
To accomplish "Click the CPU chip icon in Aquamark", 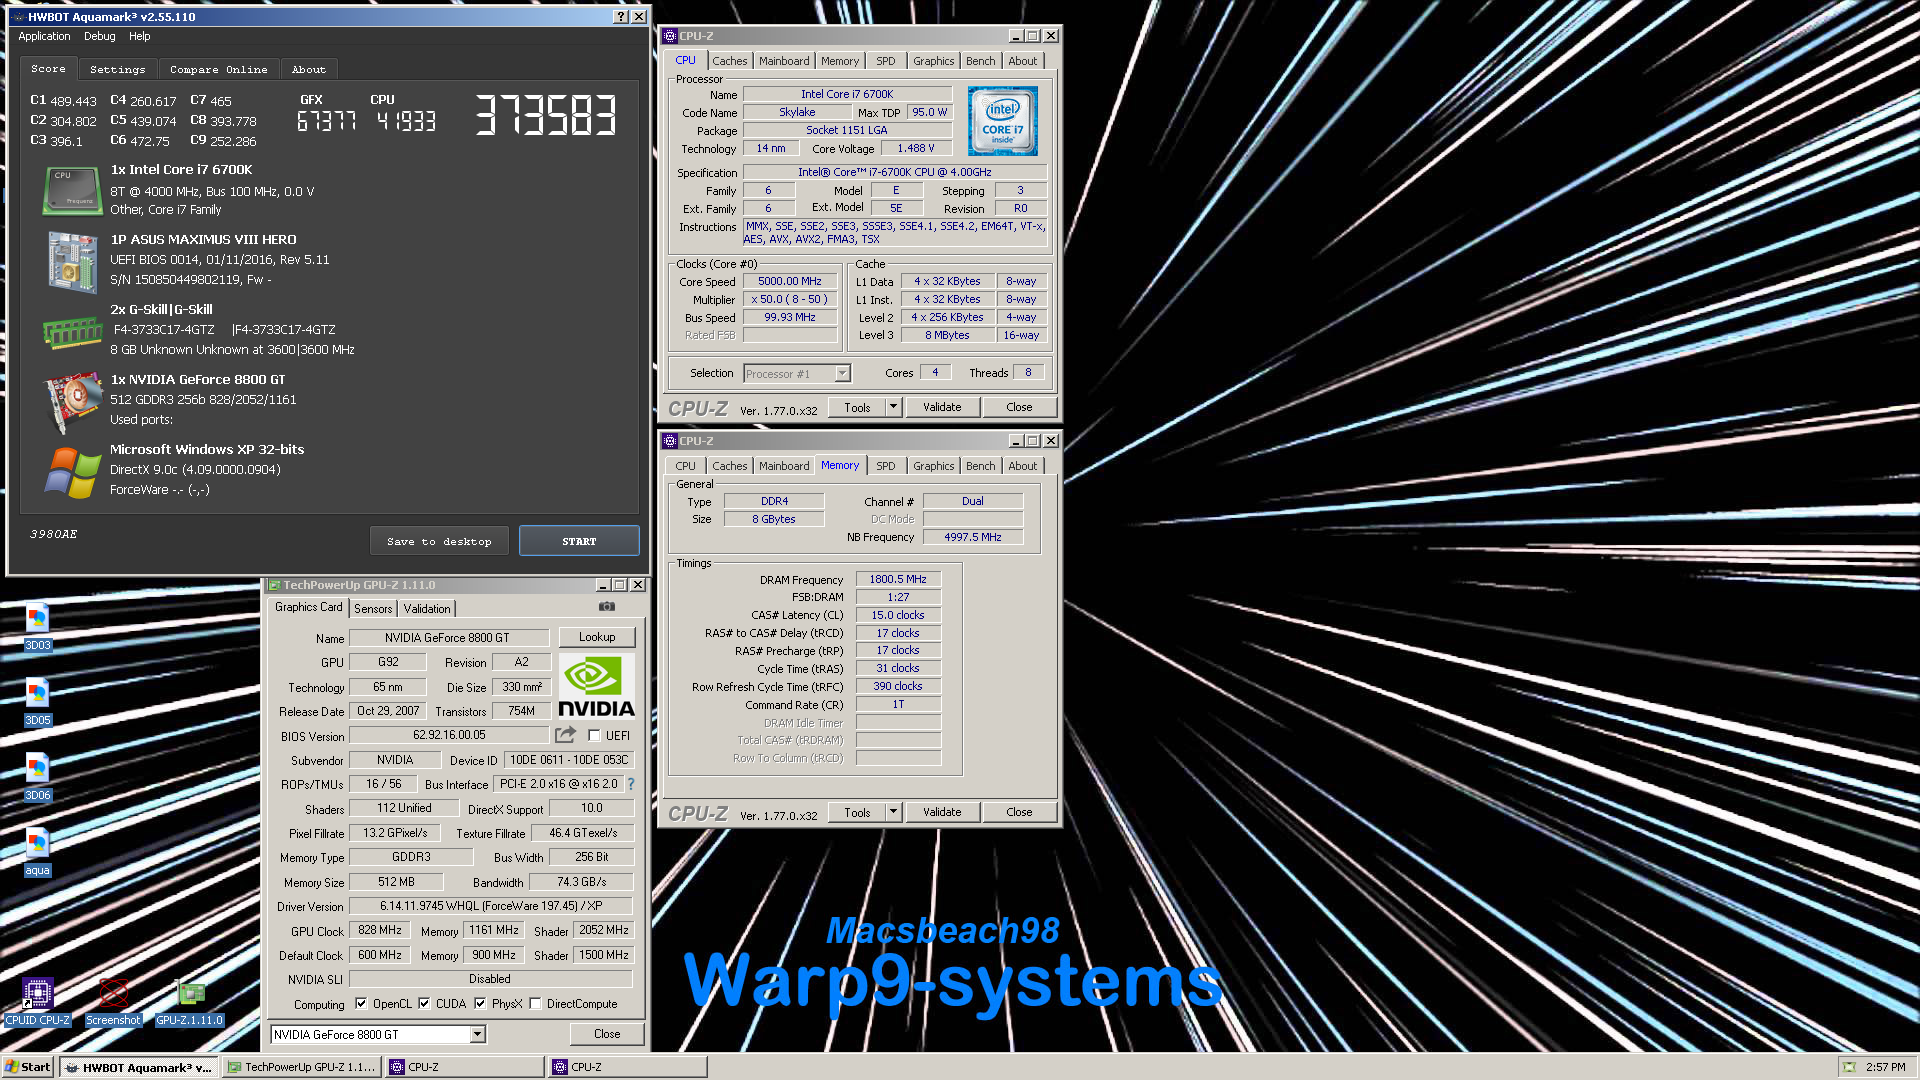I will tap(72, 190).
